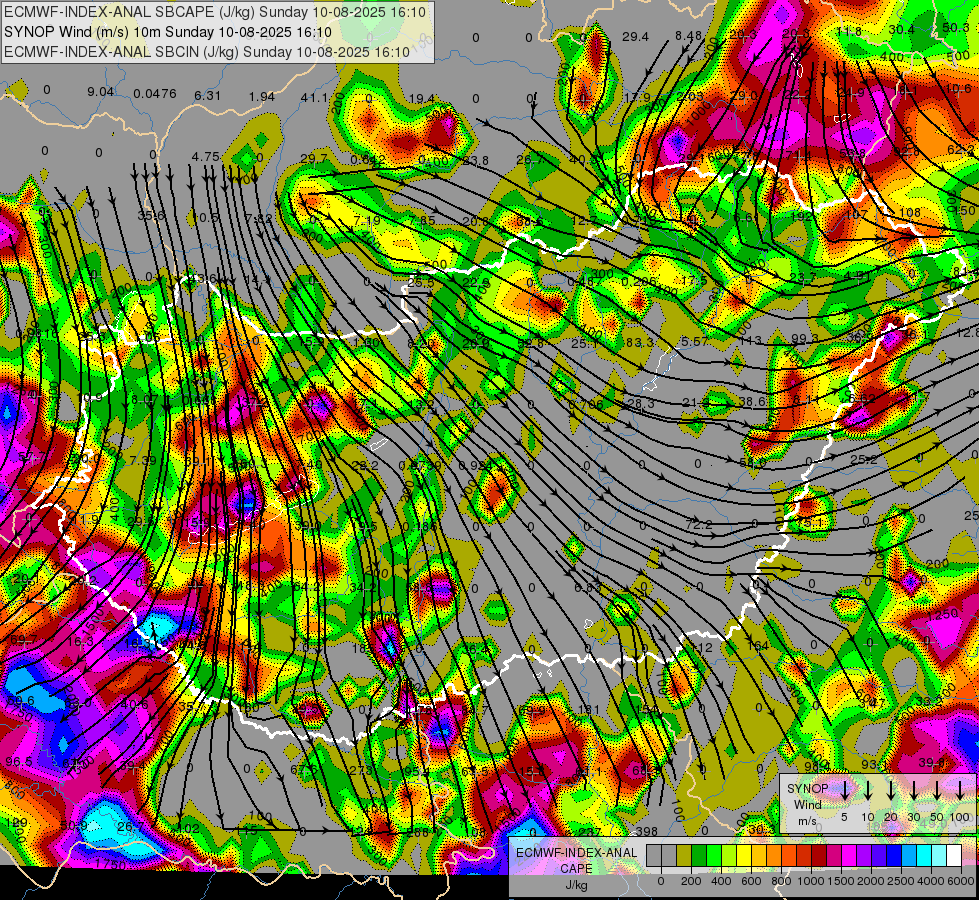
Task: Select the olive swatch in the CAPE legend
Action: (x=684, y=855)
